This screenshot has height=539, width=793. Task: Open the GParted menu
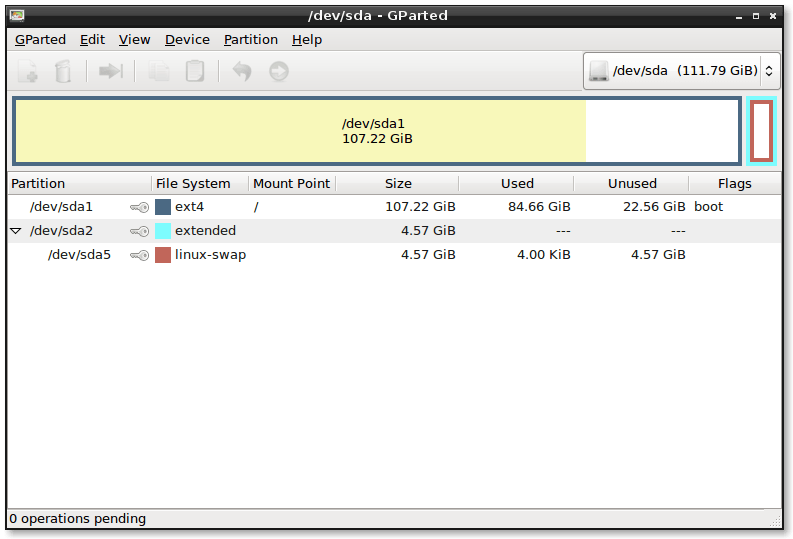[x=40, y=39]
